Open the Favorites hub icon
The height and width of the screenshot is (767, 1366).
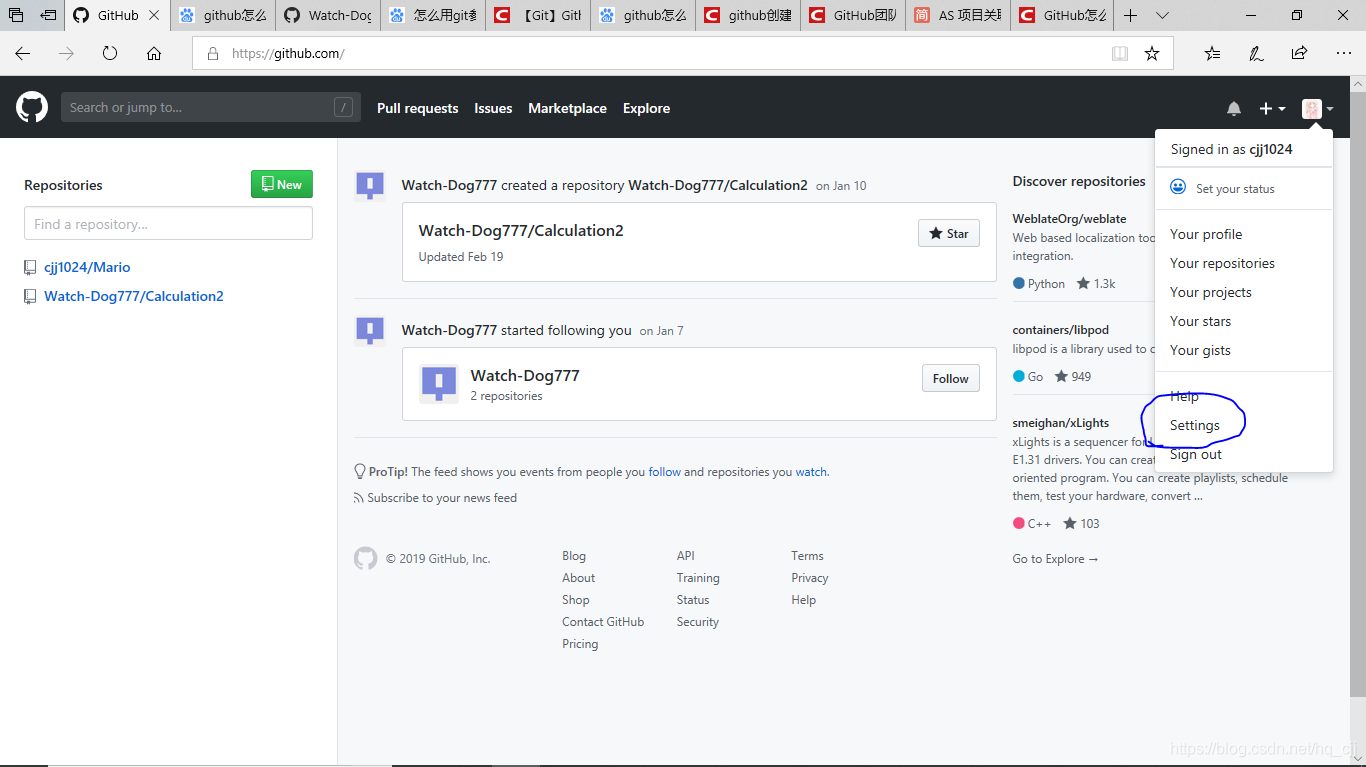1212,53
